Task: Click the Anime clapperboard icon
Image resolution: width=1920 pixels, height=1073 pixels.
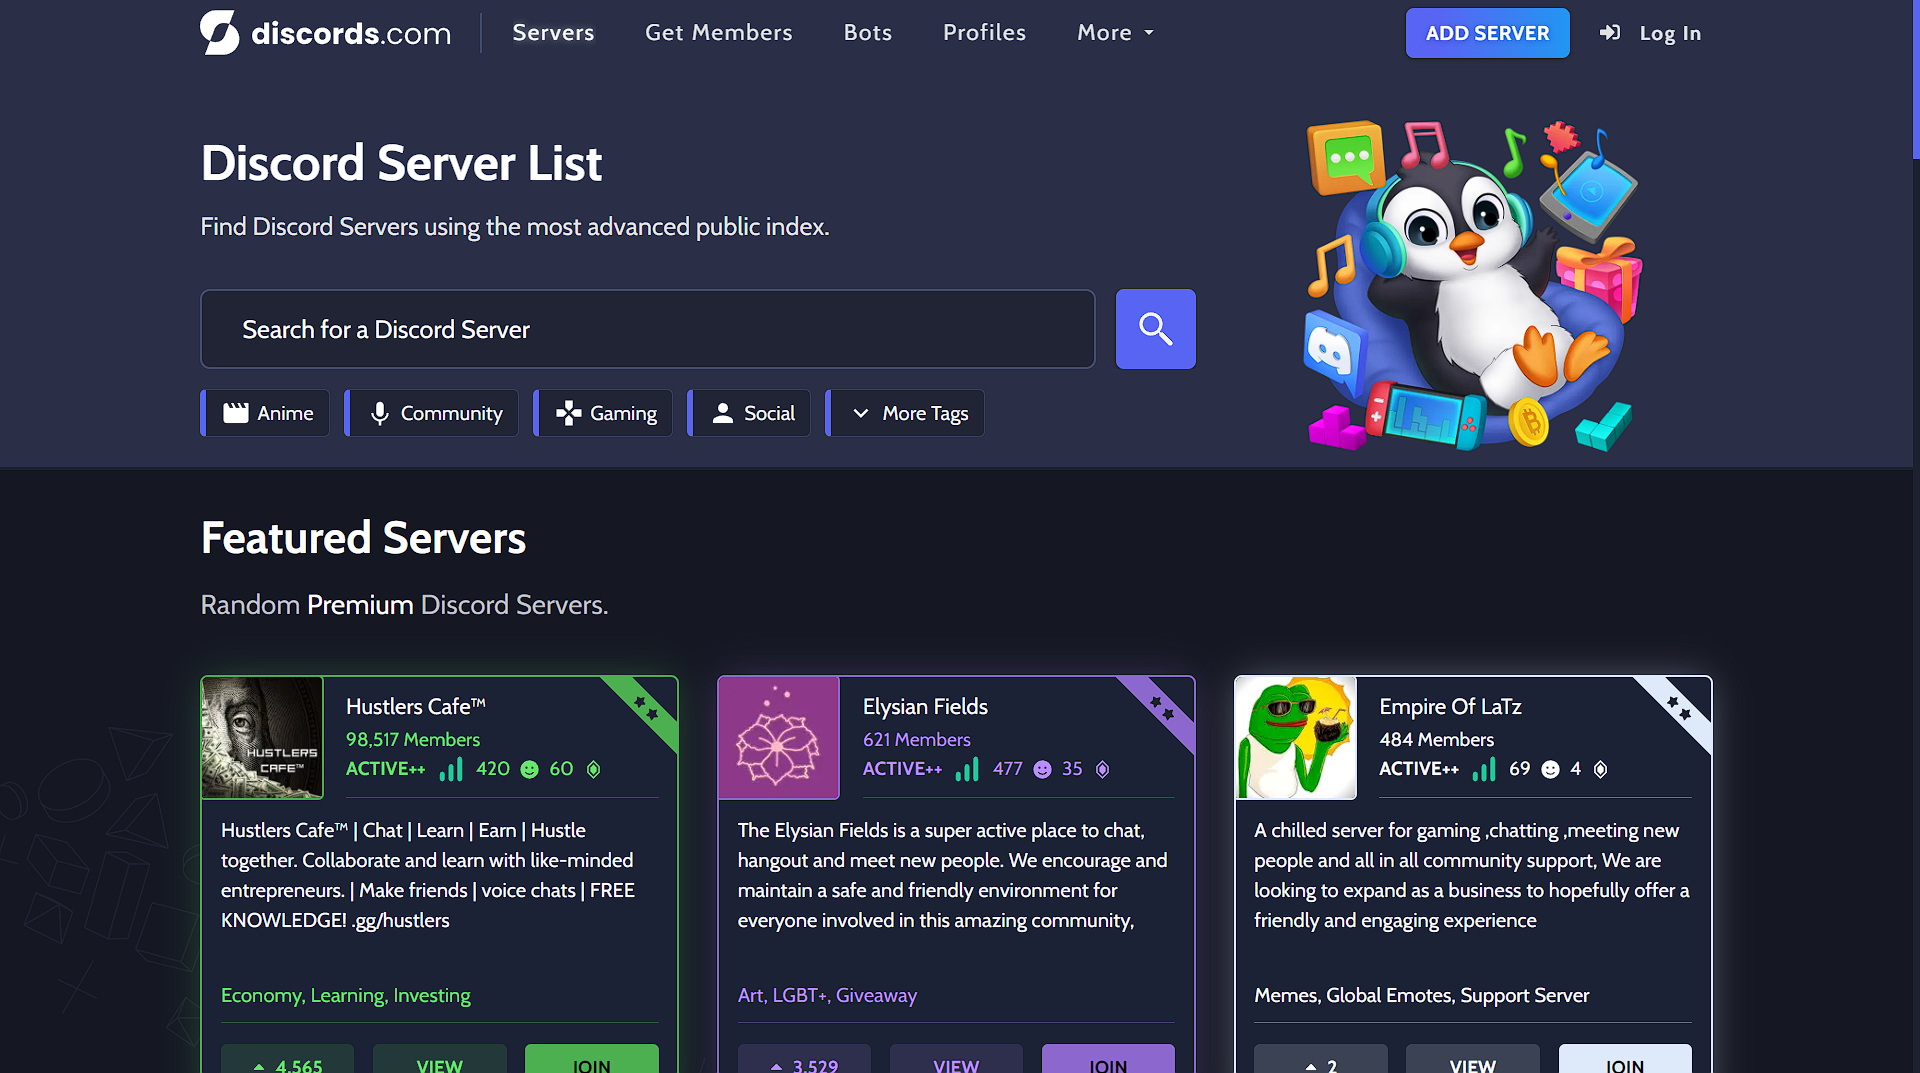Action: click(235, 413)
